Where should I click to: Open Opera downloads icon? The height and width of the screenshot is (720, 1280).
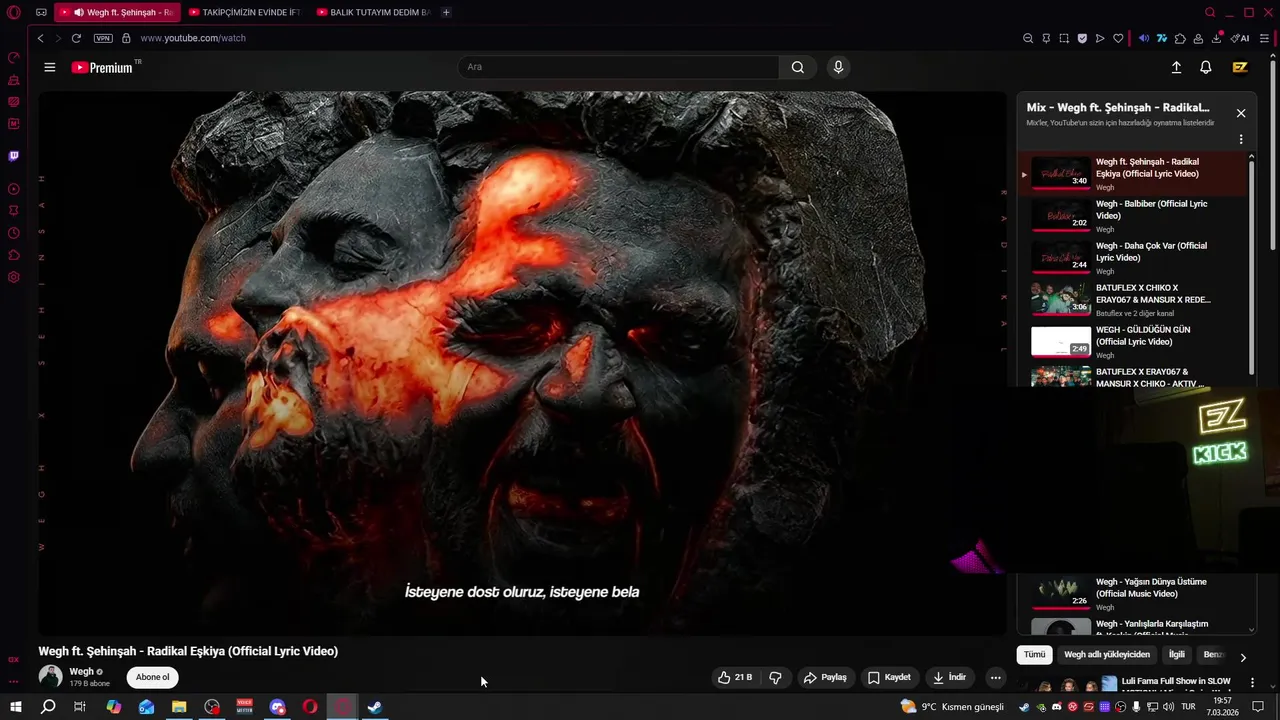pyautogui.click(x=1217, y=38)
